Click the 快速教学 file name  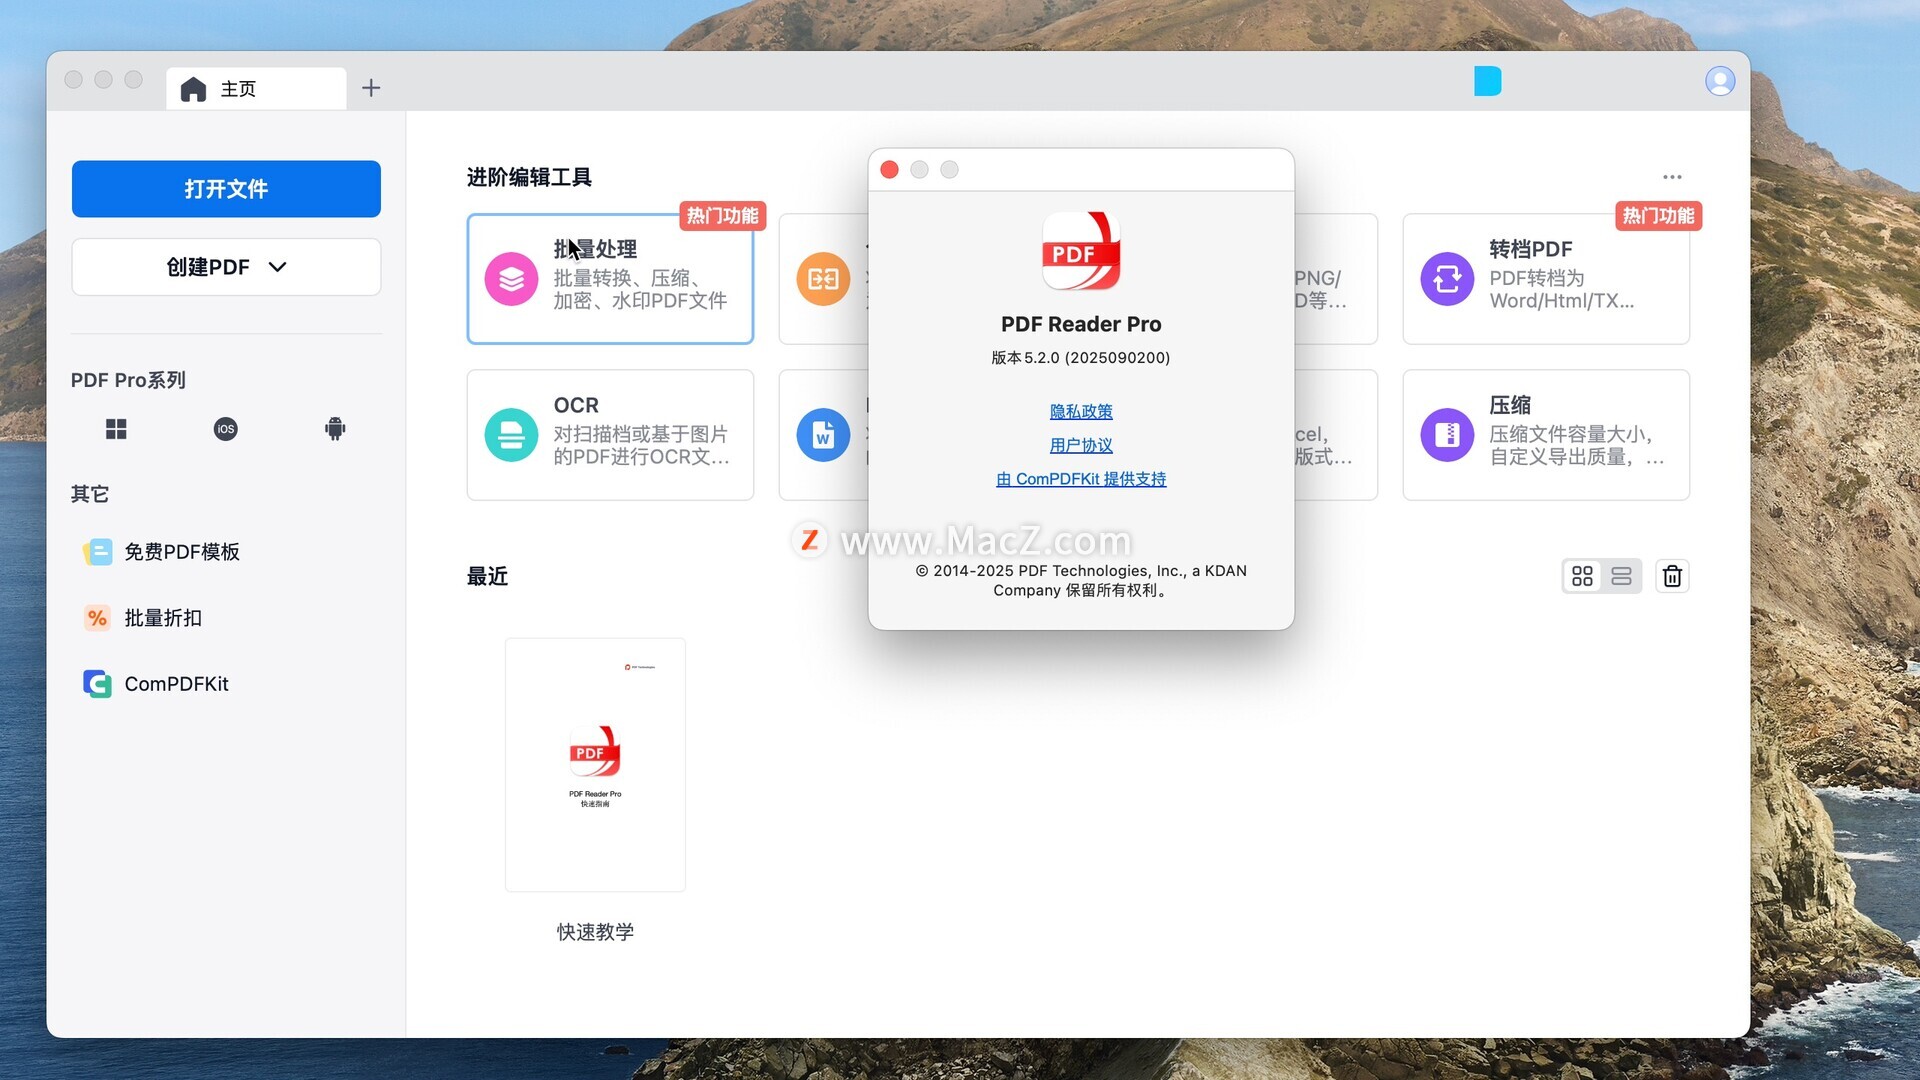pyautogui.click(x=595, y=932)
